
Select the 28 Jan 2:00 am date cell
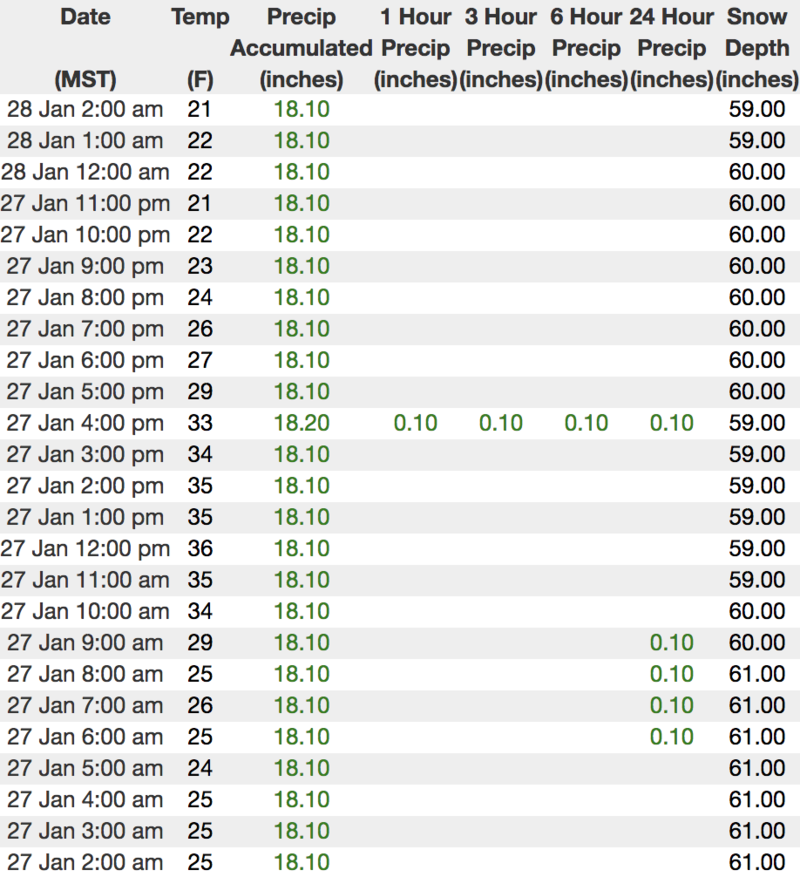(85, 109)
